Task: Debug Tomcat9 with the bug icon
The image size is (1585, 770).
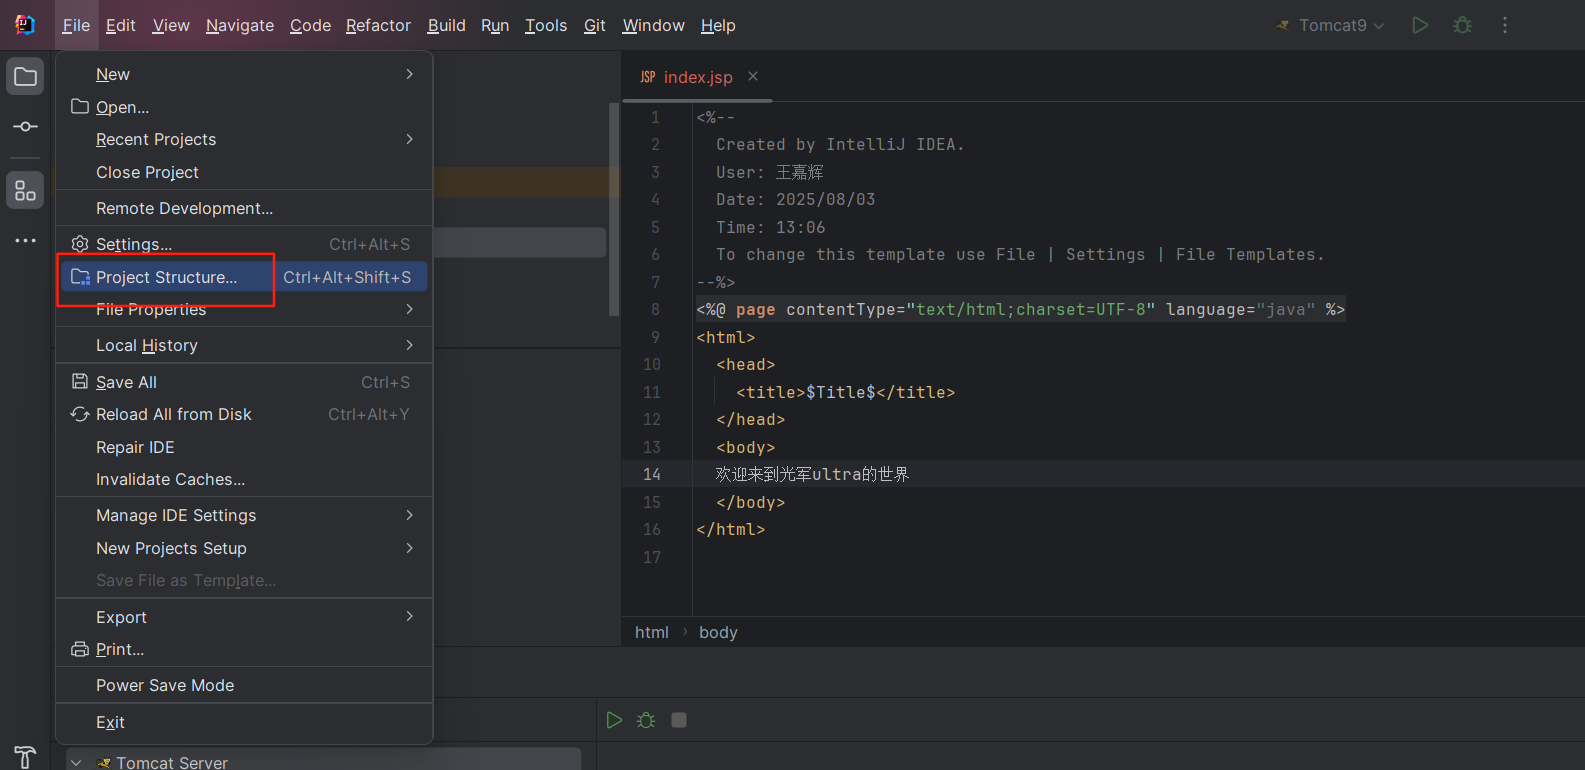Action: tap(1462, 25)
